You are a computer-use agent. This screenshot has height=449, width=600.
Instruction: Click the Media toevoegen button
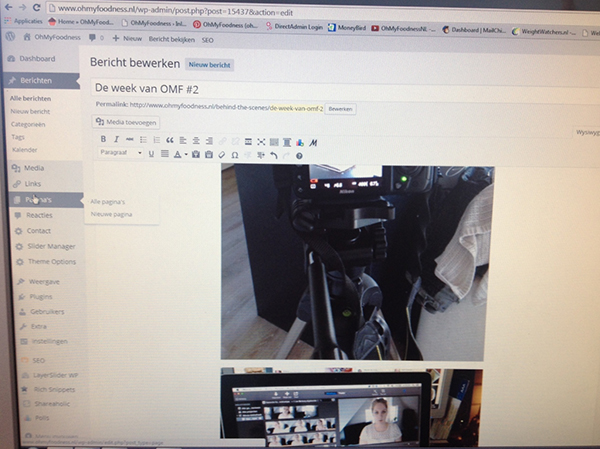tap(126, 122)
